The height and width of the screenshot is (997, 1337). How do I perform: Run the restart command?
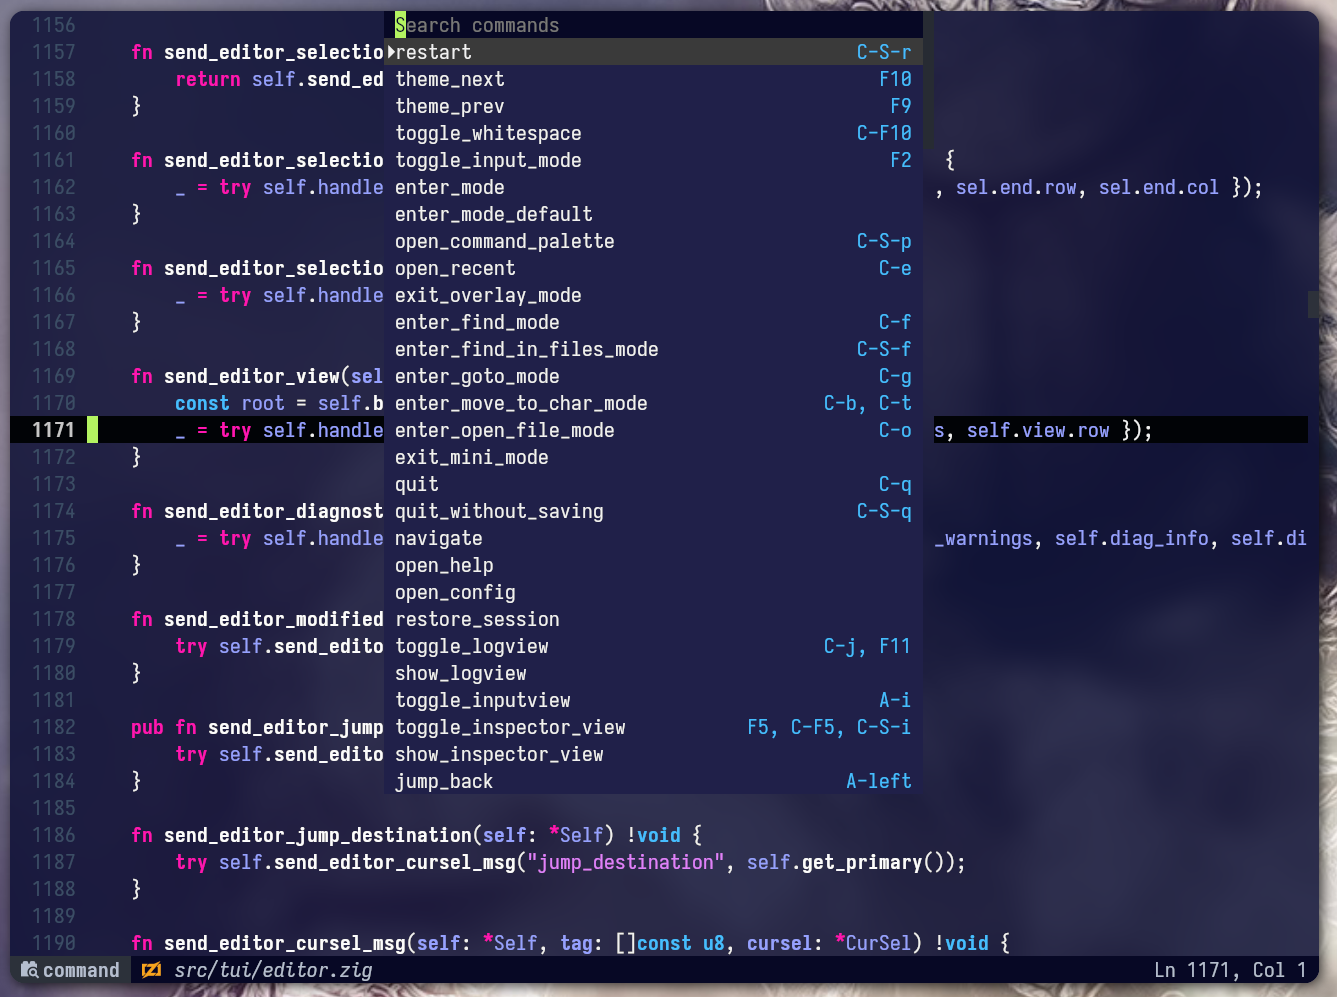click(x=434, y=52)
